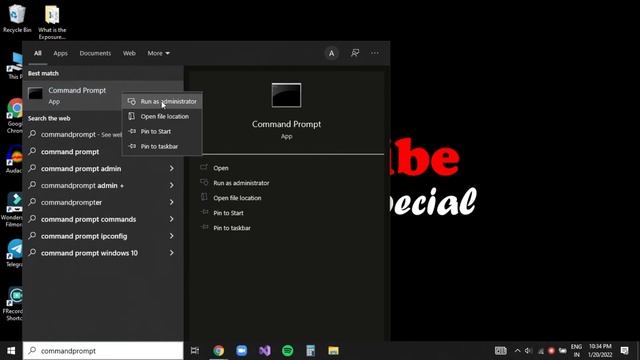Open Zoom from the taskbar

click(242, 351)
